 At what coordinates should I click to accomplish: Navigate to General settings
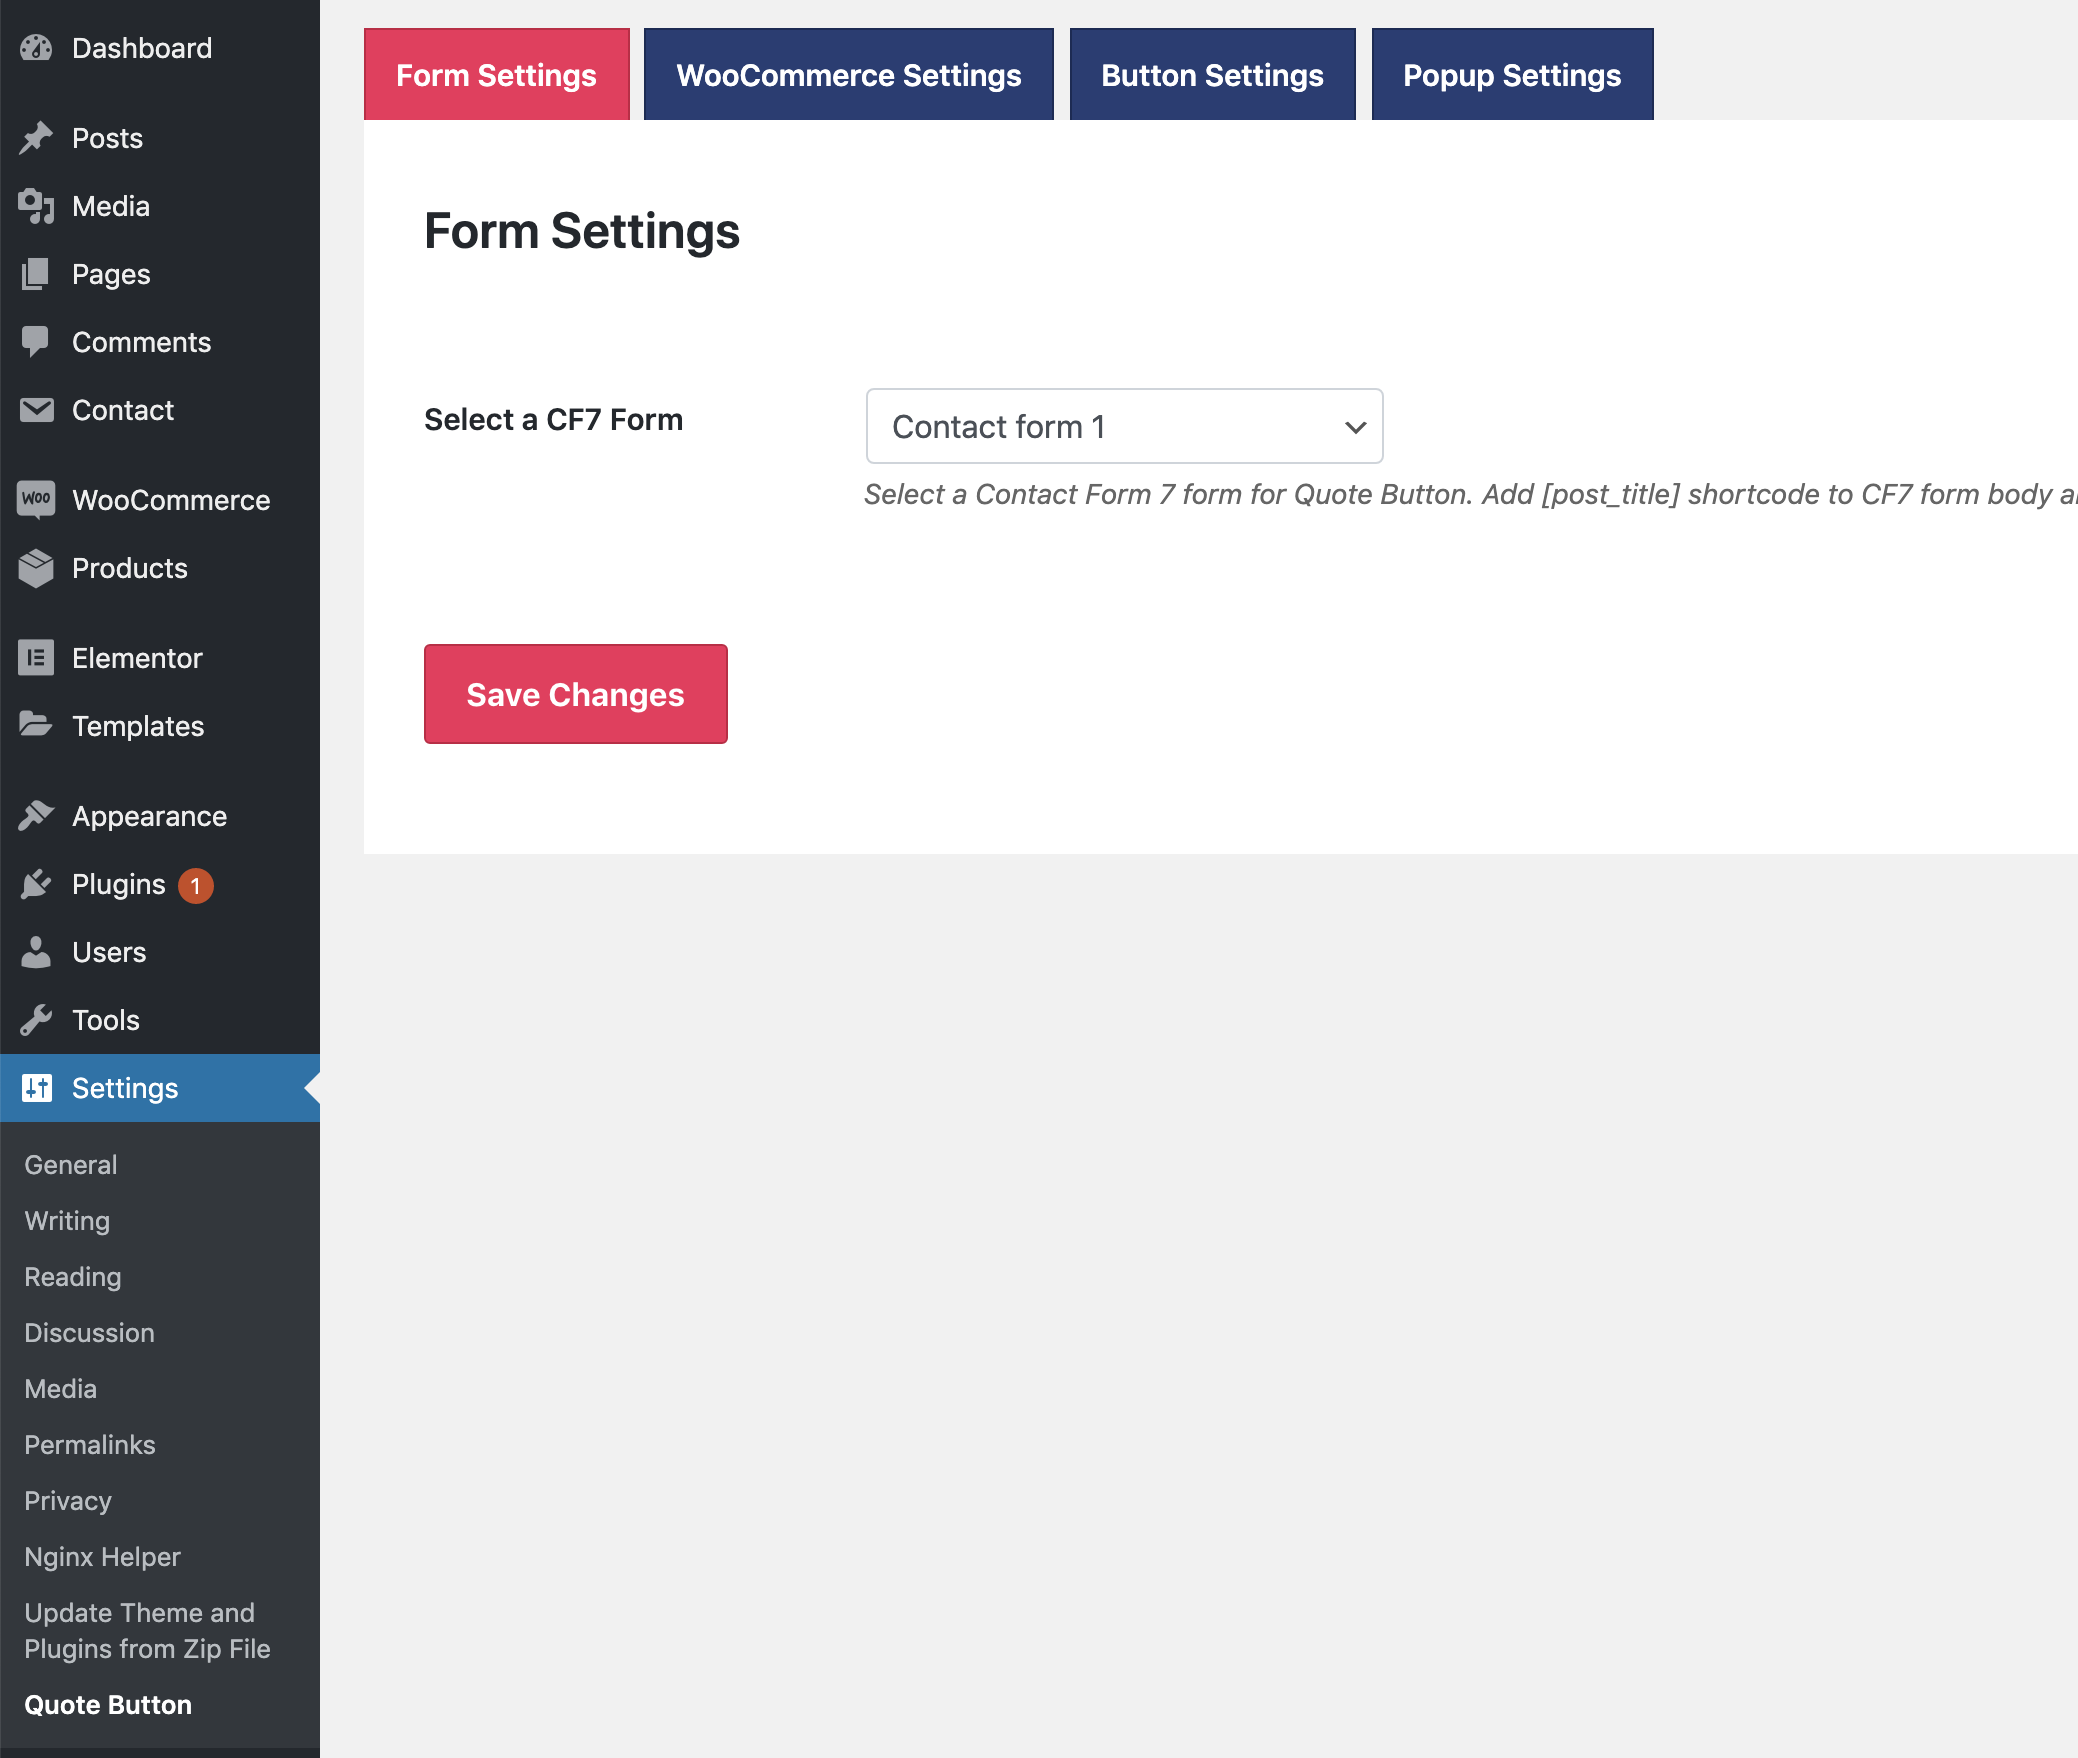point(70,1163)
